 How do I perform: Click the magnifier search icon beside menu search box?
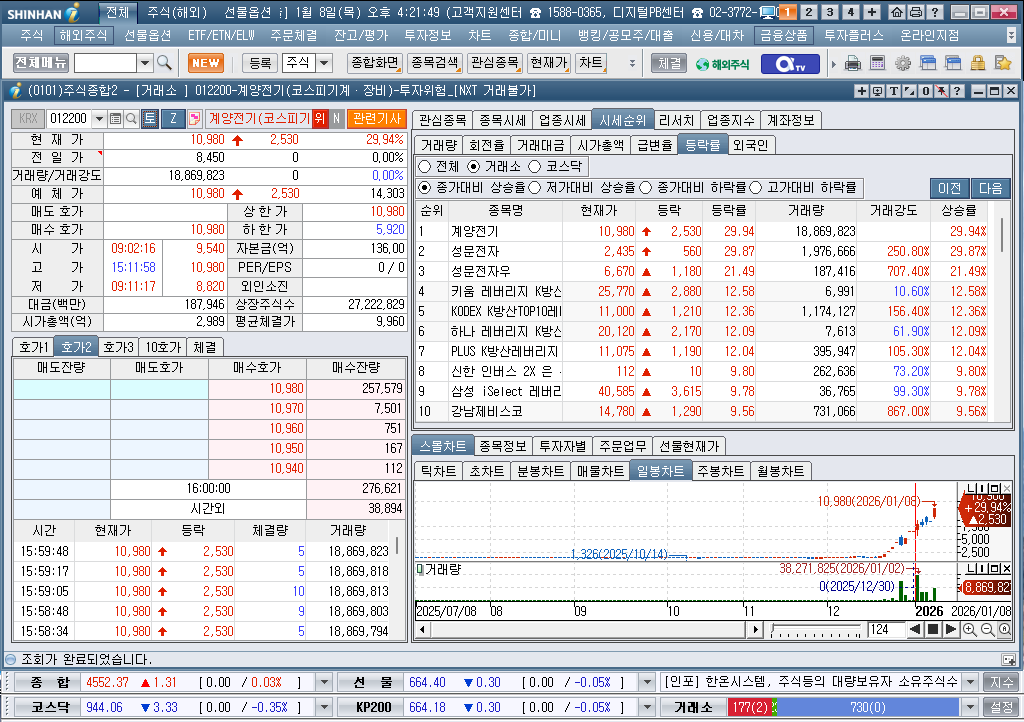[165, 63]
